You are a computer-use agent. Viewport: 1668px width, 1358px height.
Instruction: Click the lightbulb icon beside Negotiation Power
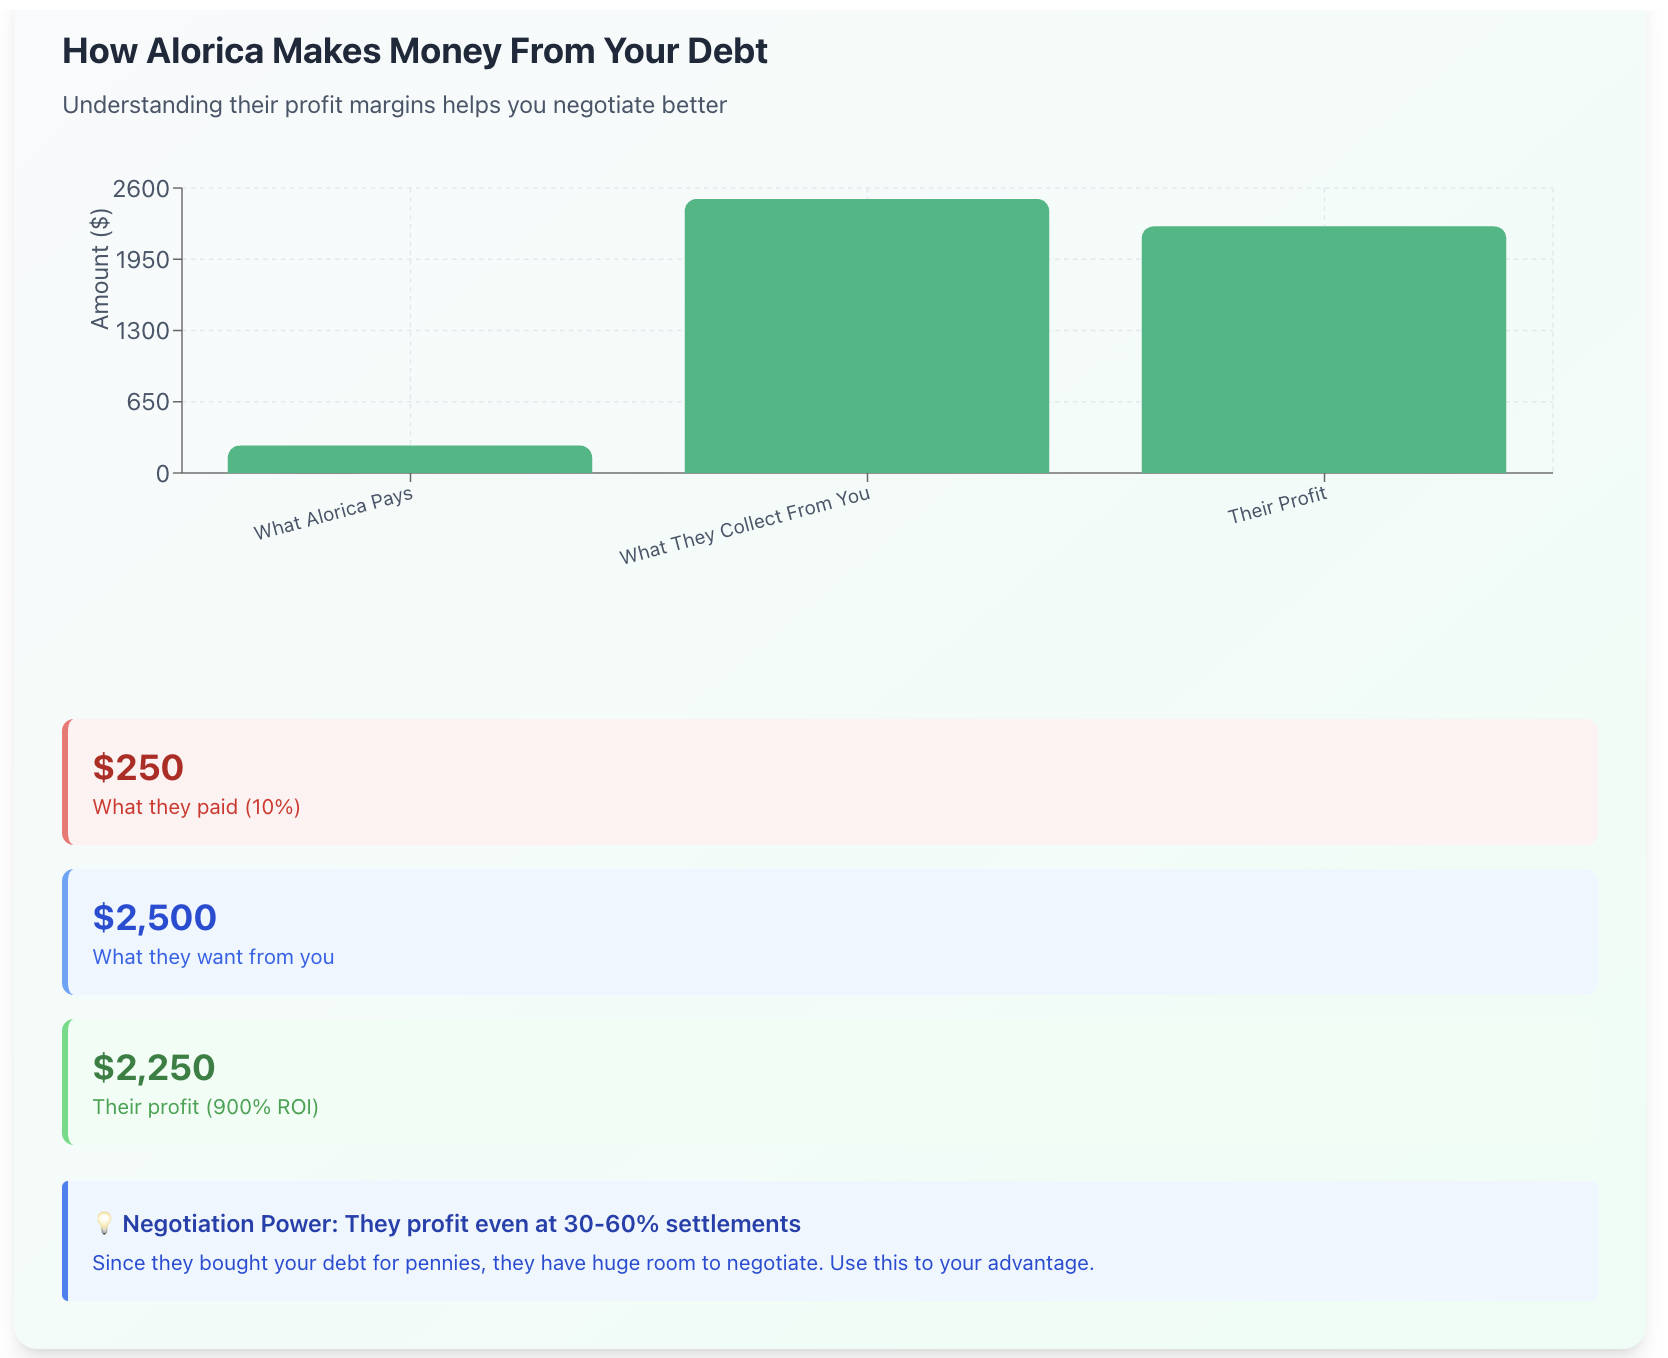[104, 1224]
